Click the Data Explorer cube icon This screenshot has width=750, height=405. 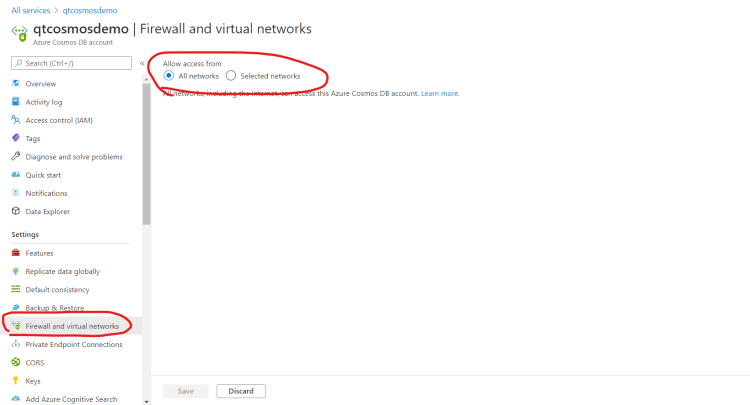tap(16, 211)
